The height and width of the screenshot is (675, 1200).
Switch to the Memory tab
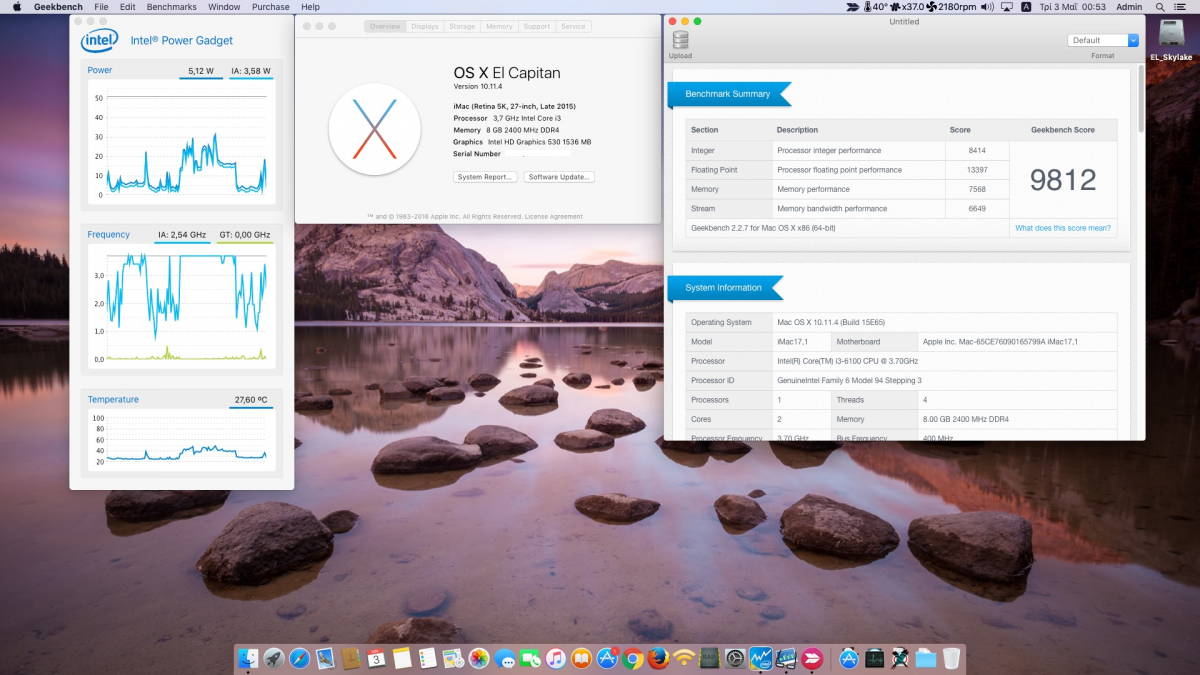coord(499,26)
